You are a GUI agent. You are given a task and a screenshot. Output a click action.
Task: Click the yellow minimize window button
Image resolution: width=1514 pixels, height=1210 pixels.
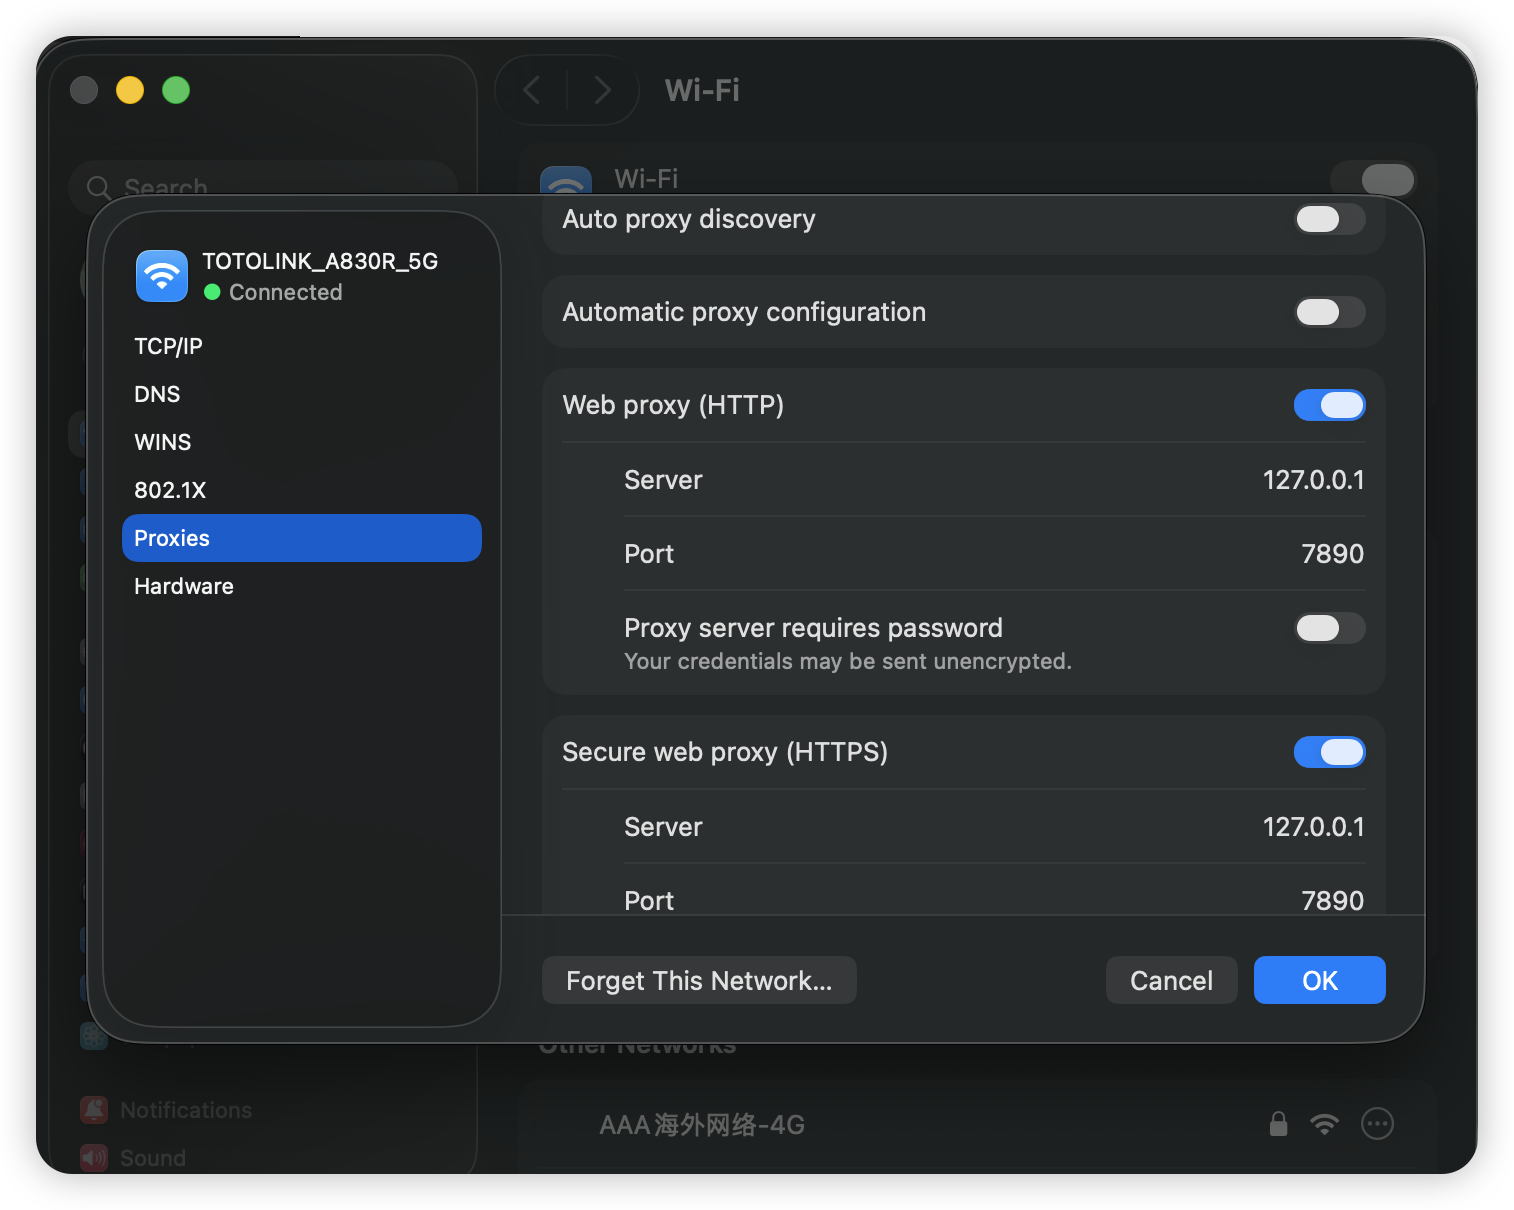[x=130, y=90]
